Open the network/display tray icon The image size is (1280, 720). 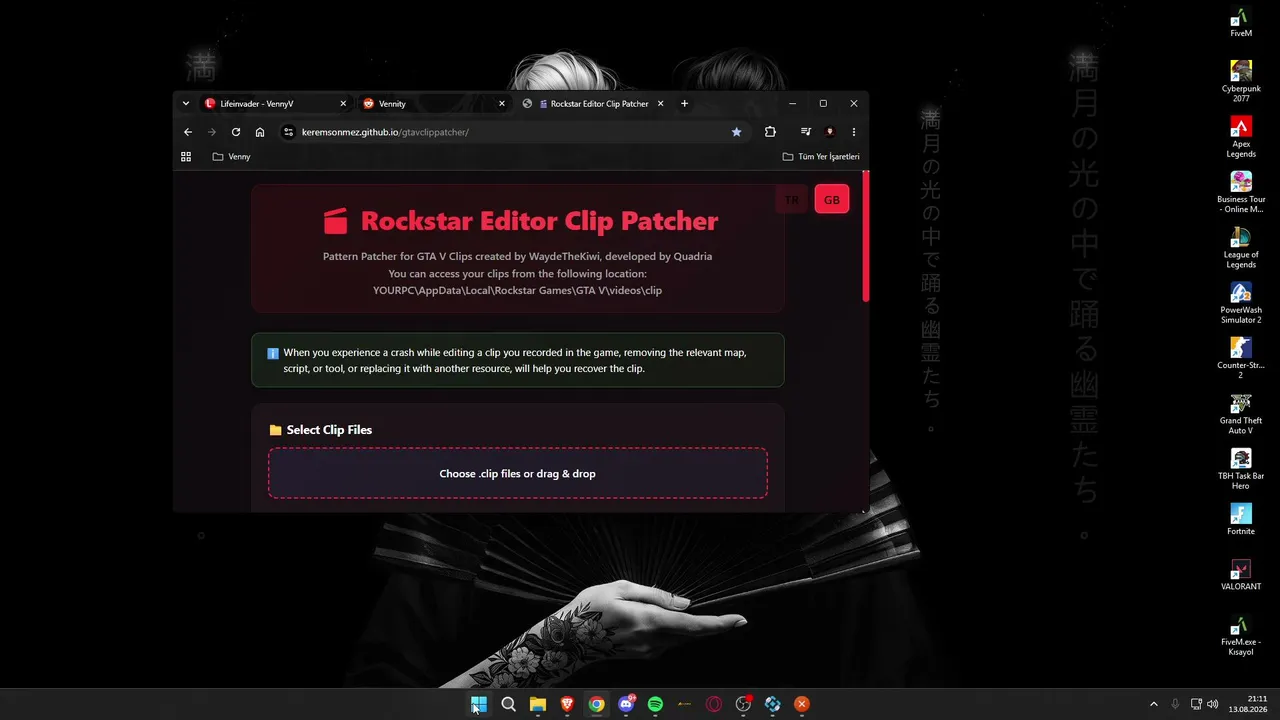pyautogui.click(x=1197, y=704)
